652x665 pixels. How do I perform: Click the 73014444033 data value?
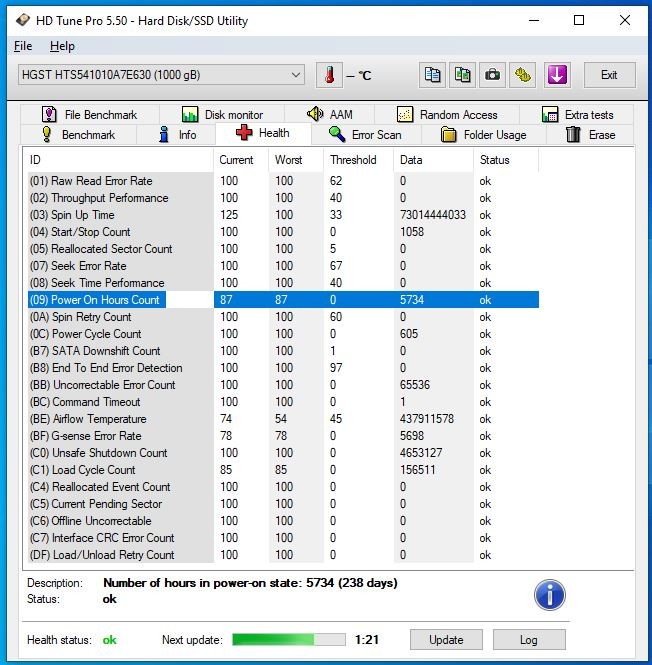coord(432,215)
